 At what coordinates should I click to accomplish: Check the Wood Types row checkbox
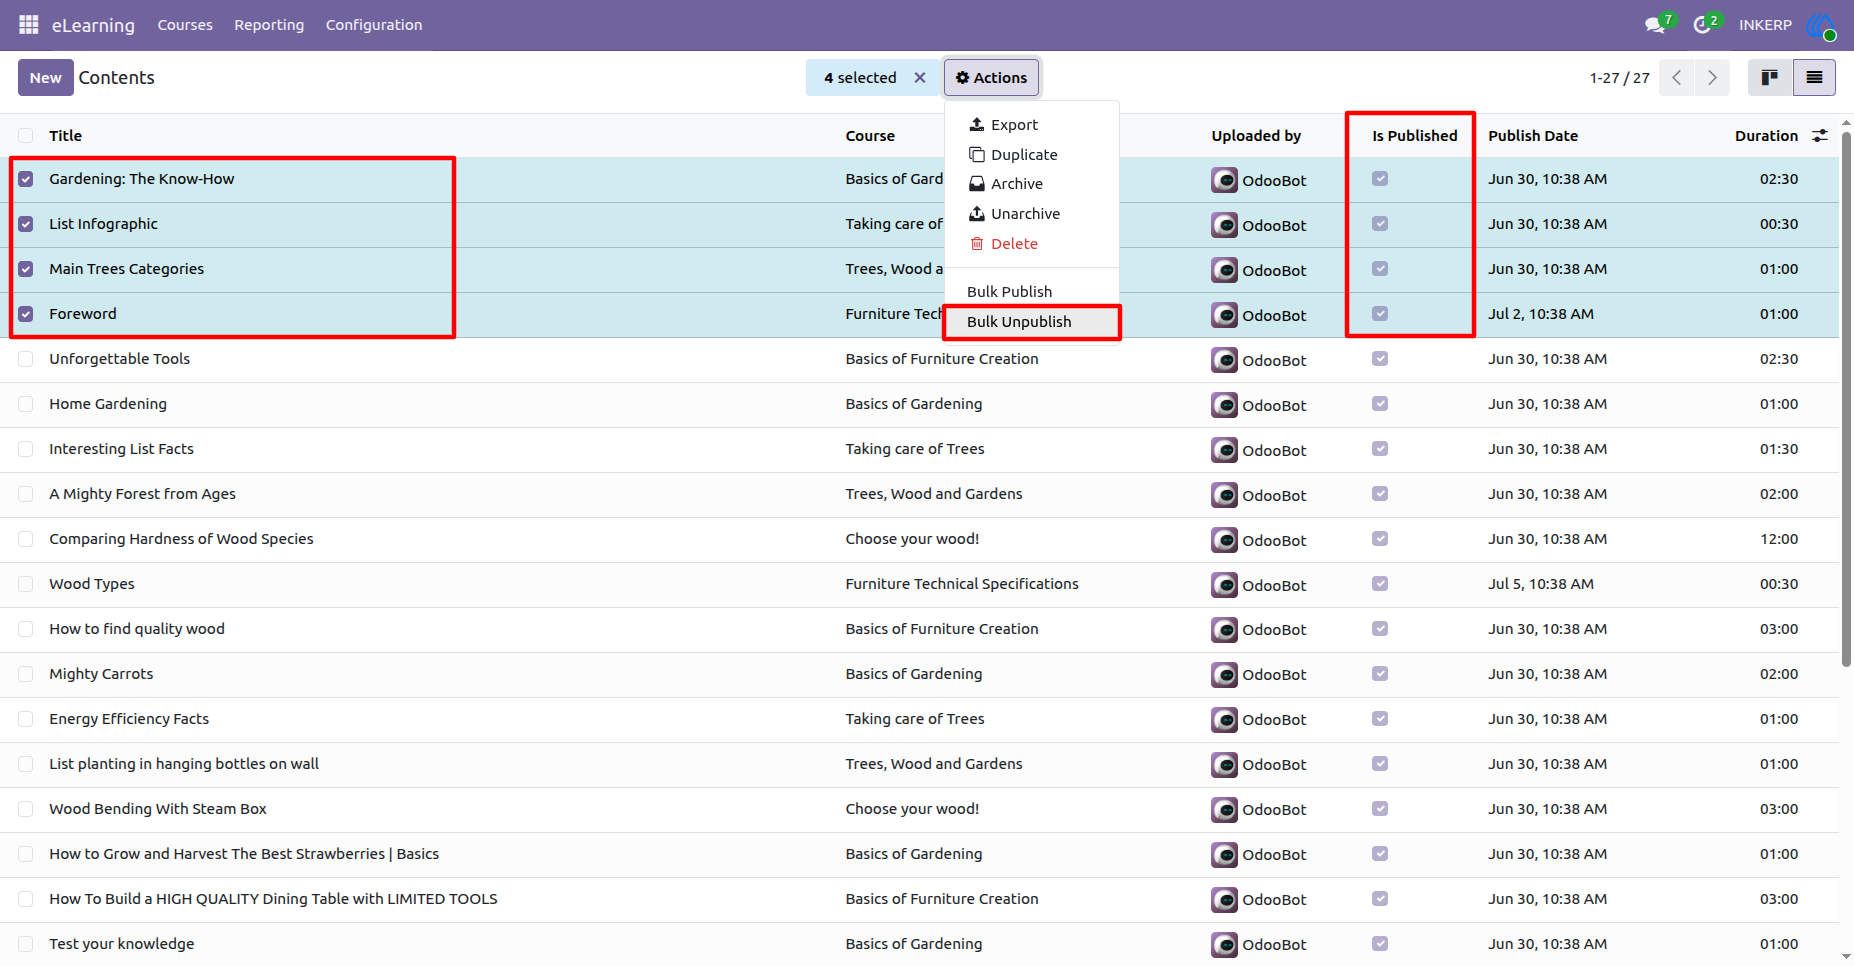[26, 584]
